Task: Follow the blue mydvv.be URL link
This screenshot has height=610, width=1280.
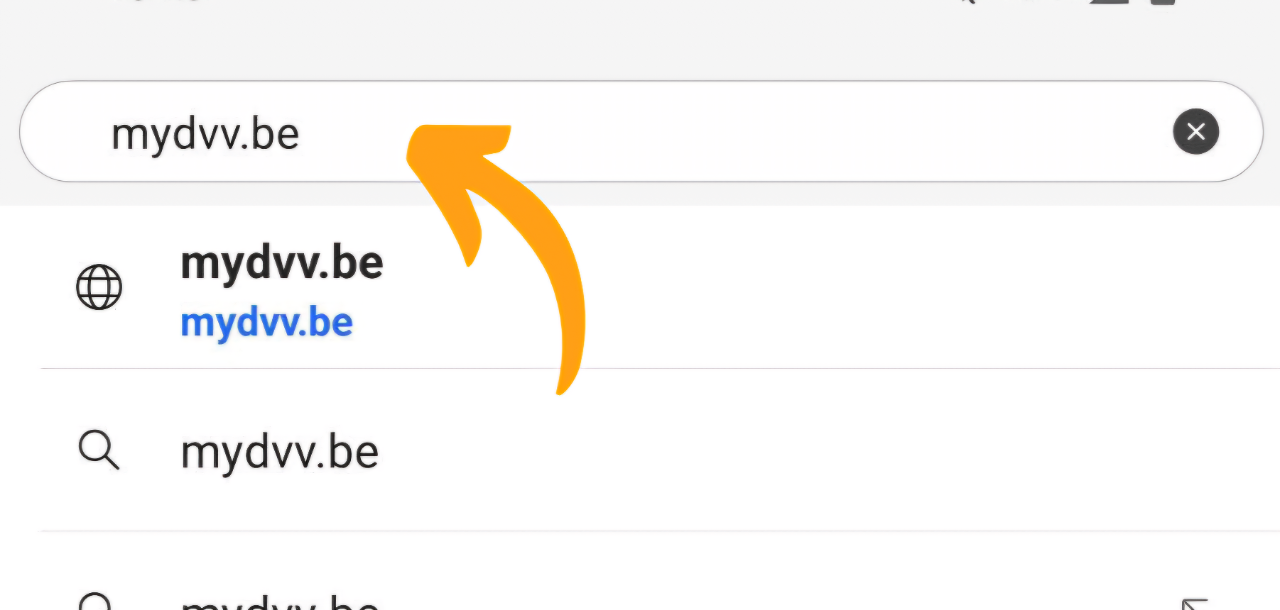Action: click(266, 323)
